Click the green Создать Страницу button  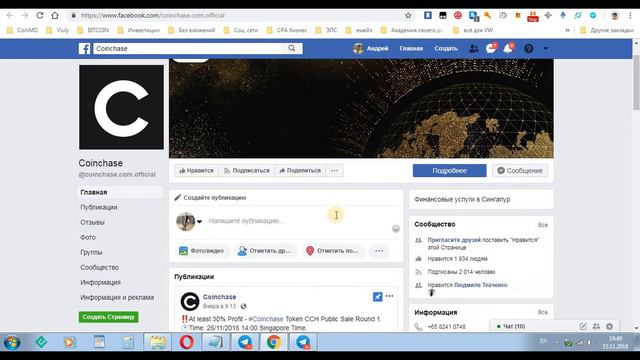[109, 317]
